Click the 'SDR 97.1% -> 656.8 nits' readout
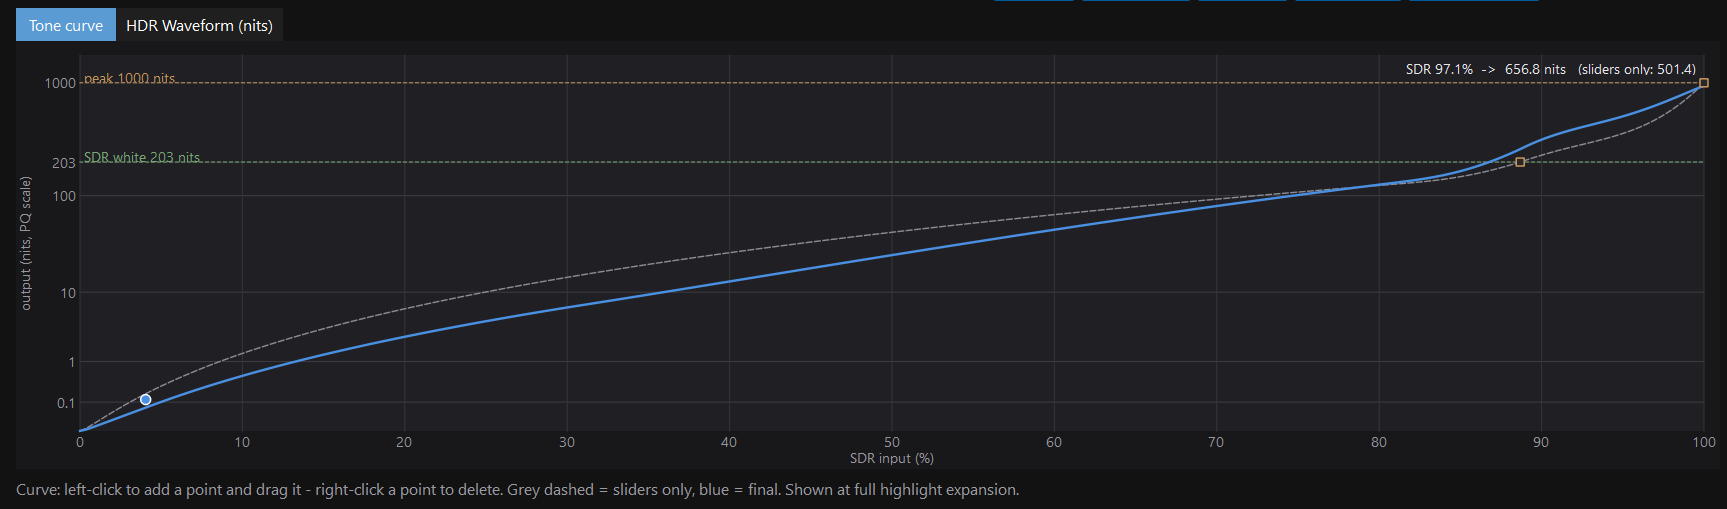The height and width of the screenshot is (509, 1727). coord(1486,69)
